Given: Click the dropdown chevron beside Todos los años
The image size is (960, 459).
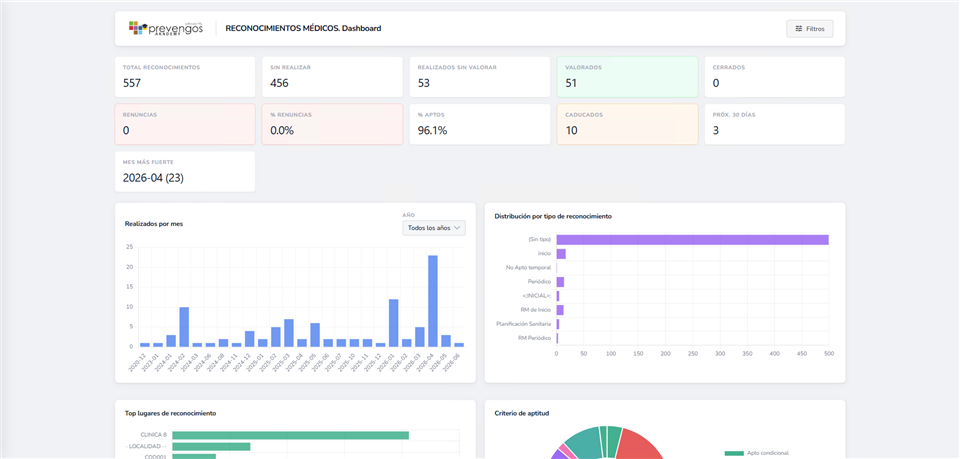Looking at the screenshot, I should click(457, 228).
